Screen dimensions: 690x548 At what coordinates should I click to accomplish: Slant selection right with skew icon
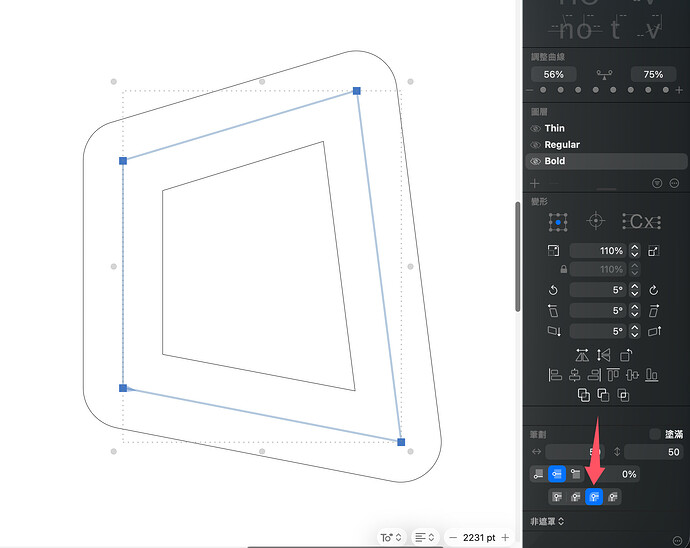[x=653, y=311]
